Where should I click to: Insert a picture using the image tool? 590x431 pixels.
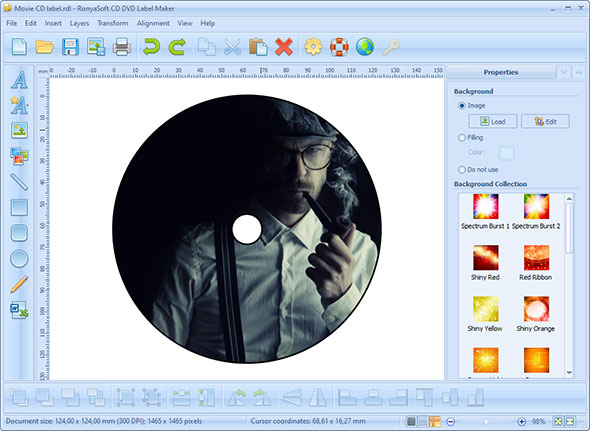[19, 131]
